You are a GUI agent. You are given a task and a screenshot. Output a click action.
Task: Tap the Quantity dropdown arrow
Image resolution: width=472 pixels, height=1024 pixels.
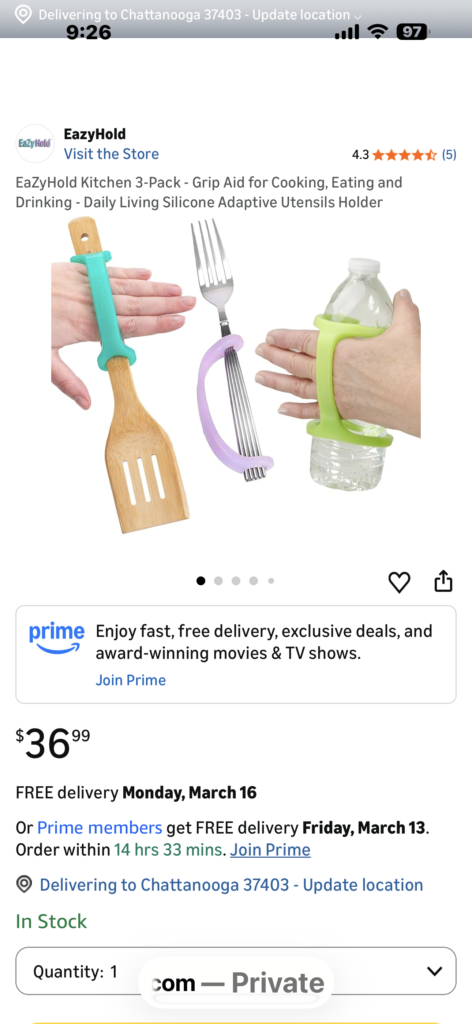[435, 971]
